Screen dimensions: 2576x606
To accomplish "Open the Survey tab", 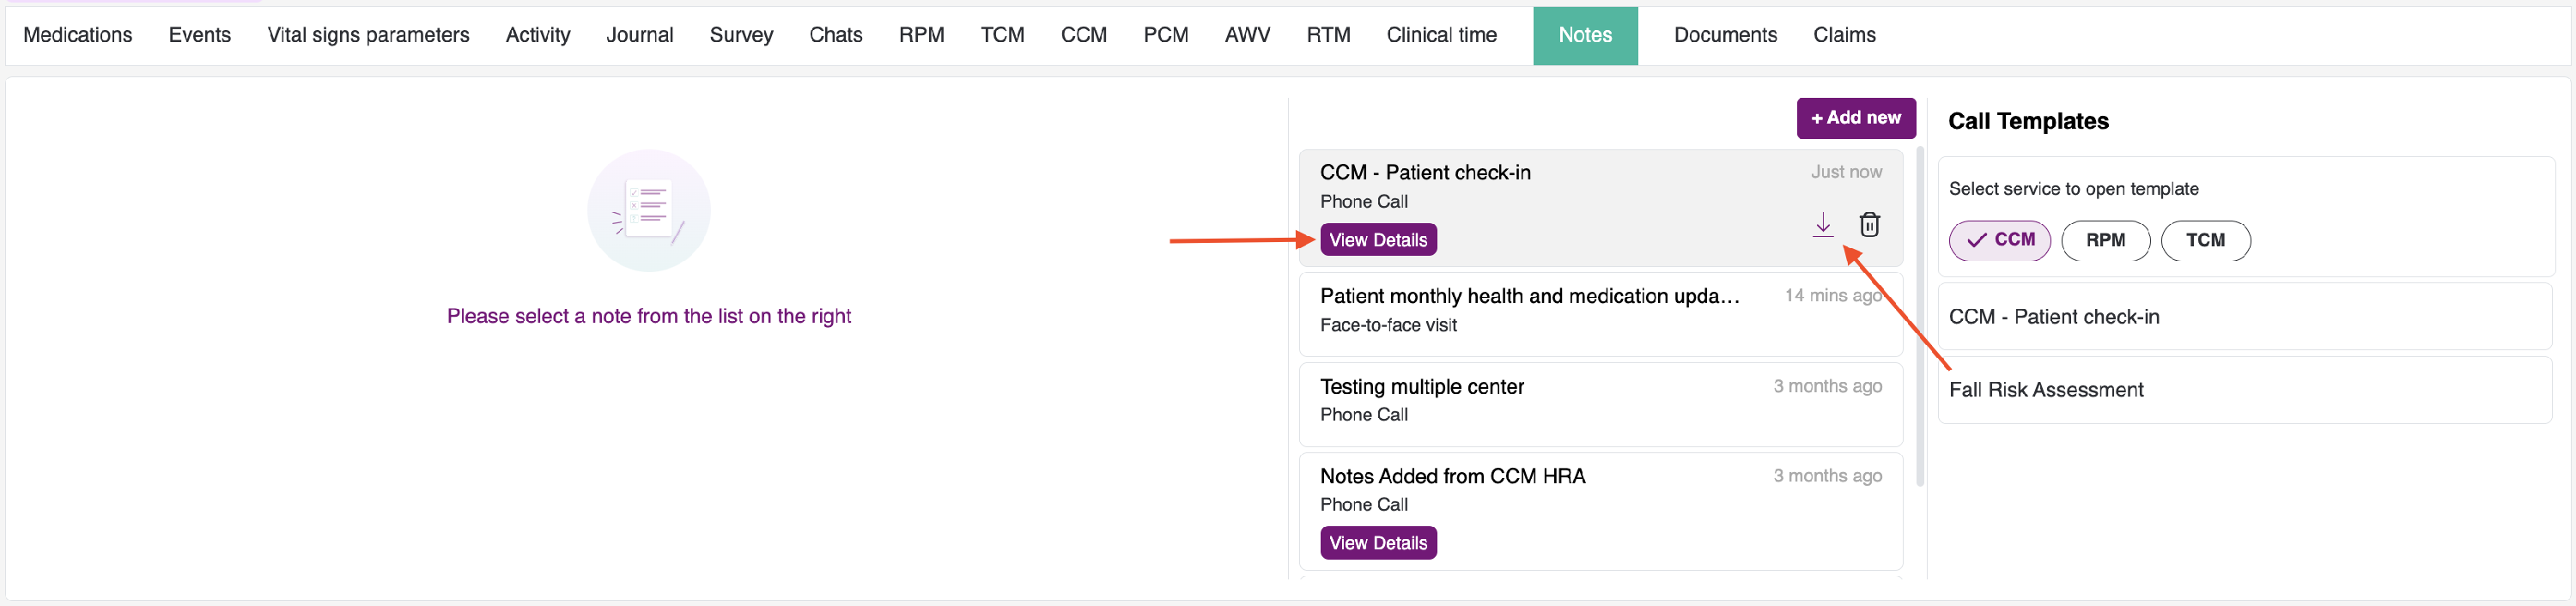I will pyautogui.click(x=741, y=35).
